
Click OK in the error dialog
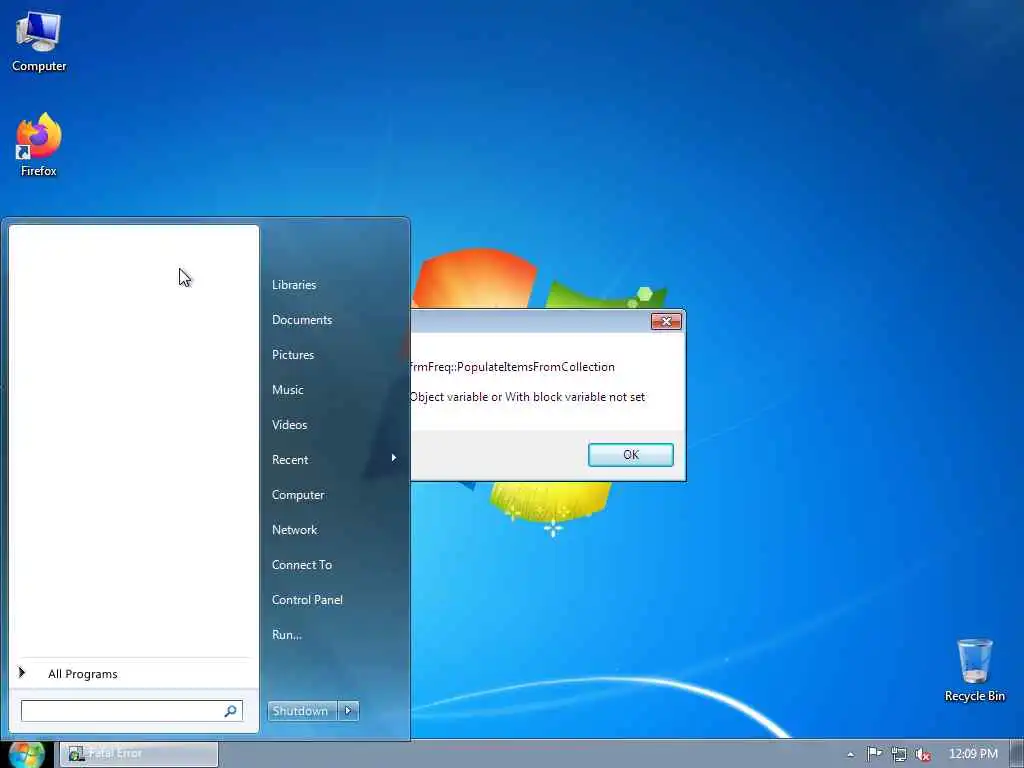click(x=631, y=455)
